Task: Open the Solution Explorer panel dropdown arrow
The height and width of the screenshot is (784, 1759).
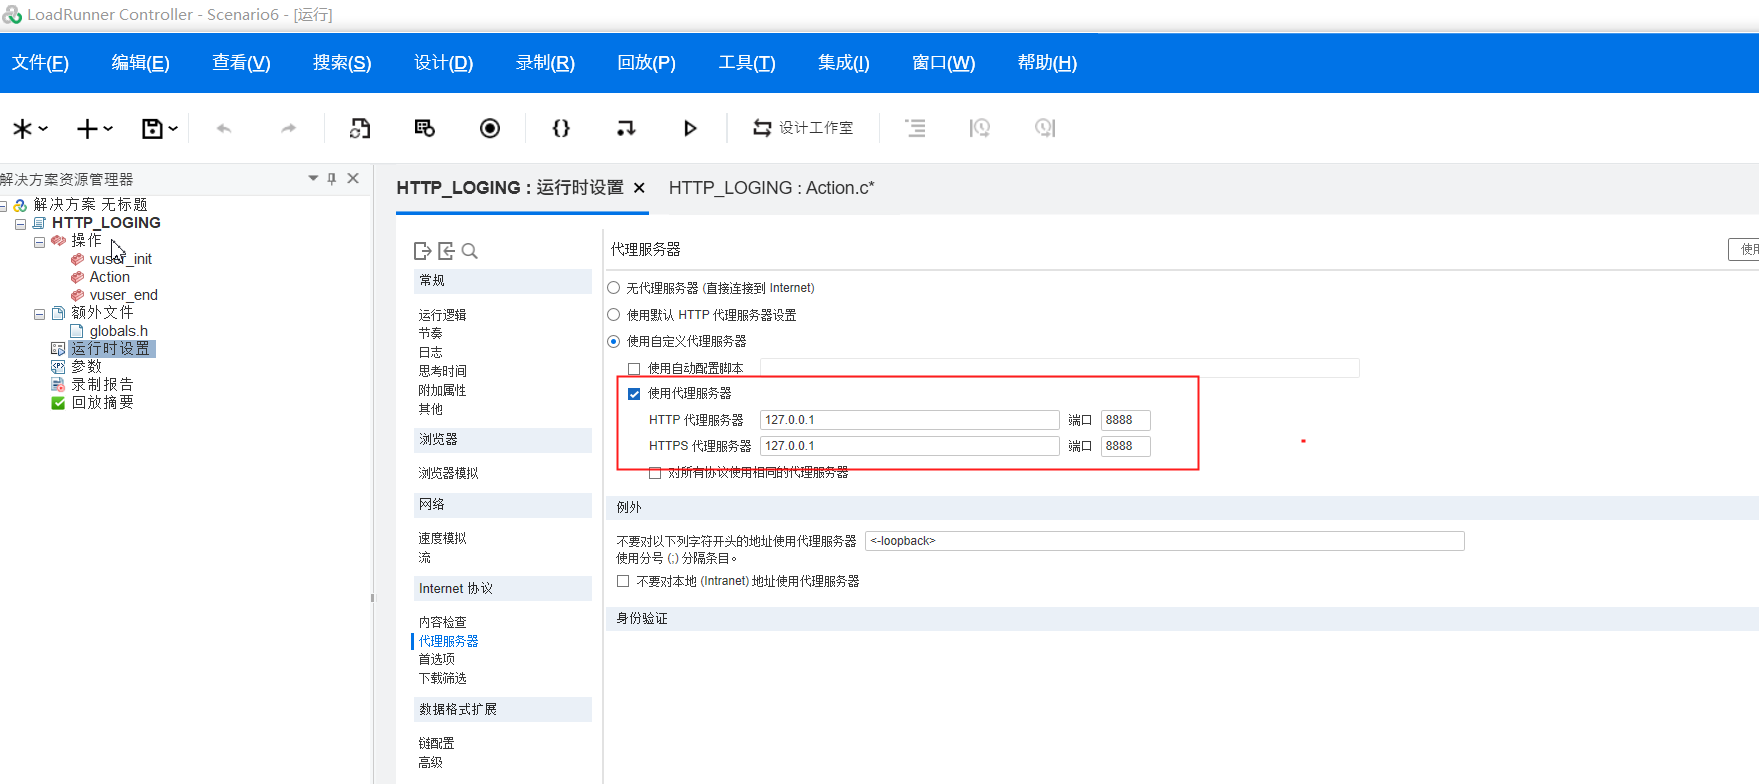Action: [313, 178]
